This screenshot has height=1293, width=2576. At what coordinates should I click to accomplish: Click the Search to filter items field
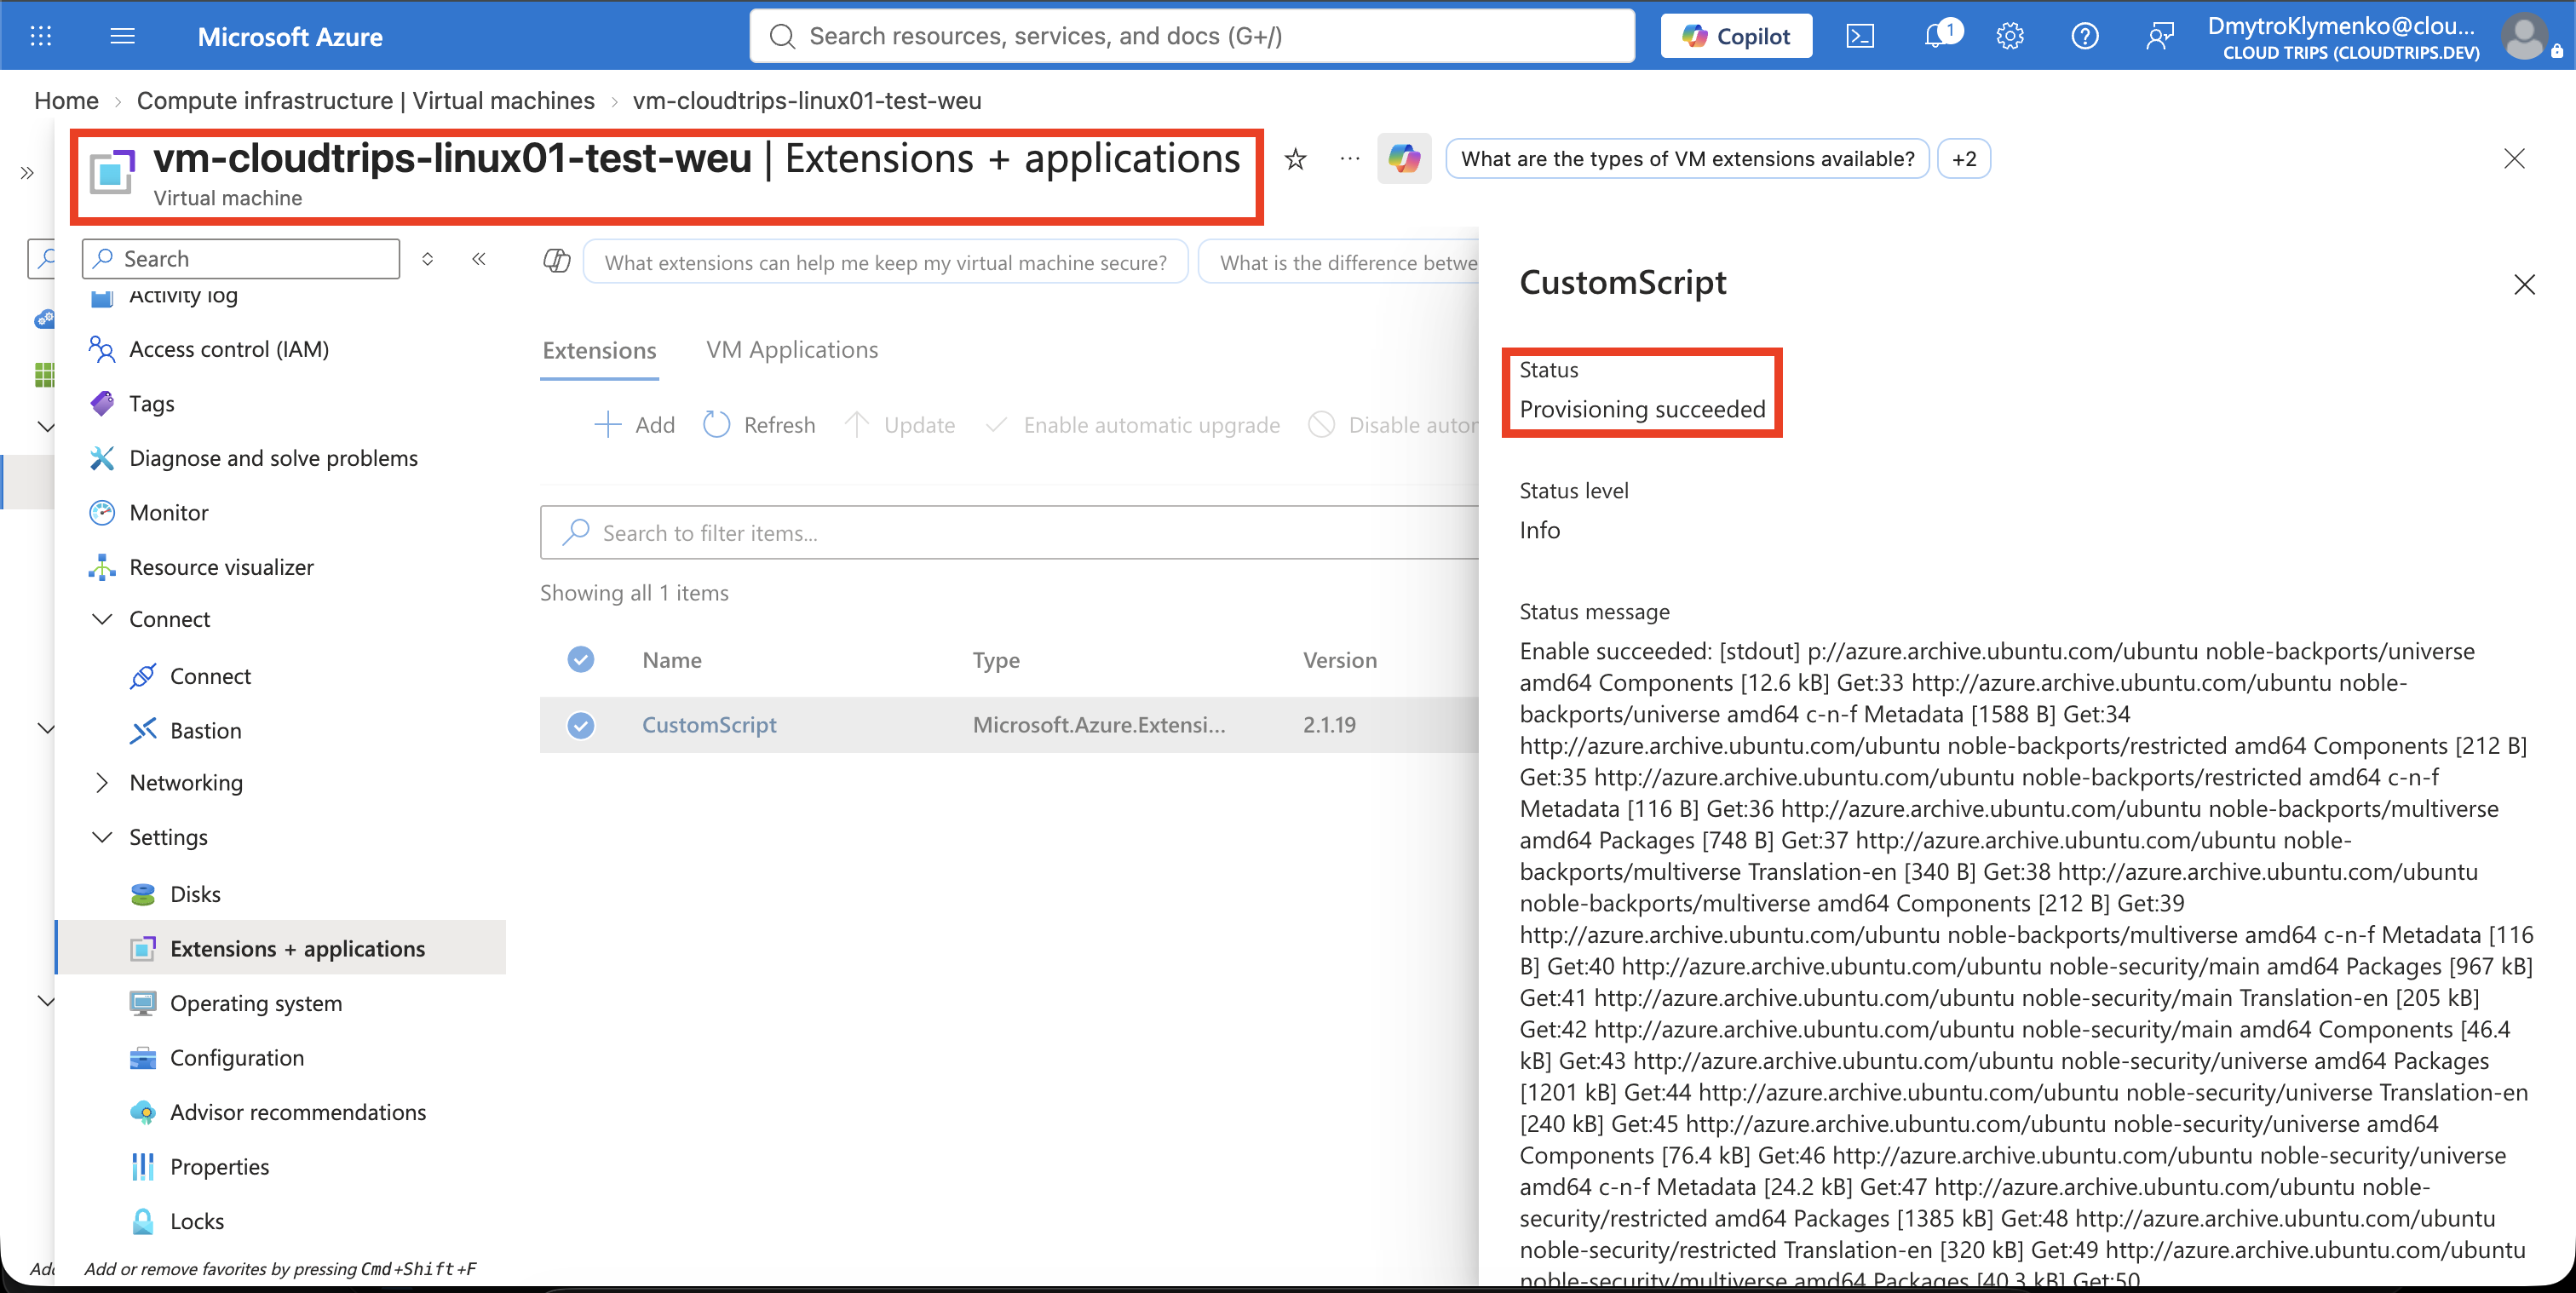pos(1009,533)
